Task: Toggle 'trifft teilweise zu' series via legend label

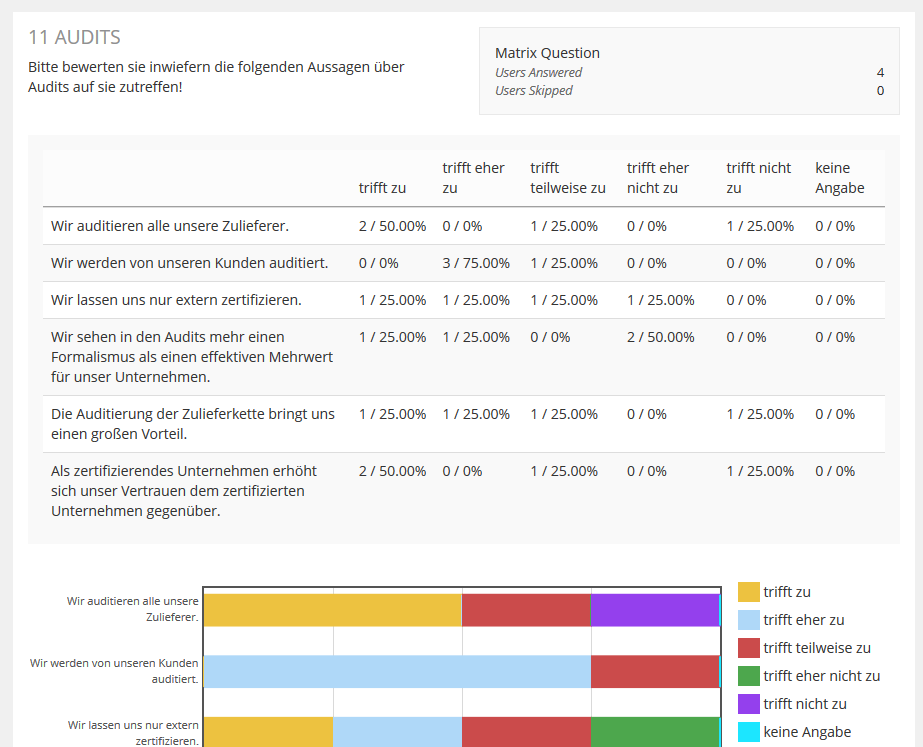Action: (x=816, y=648)
